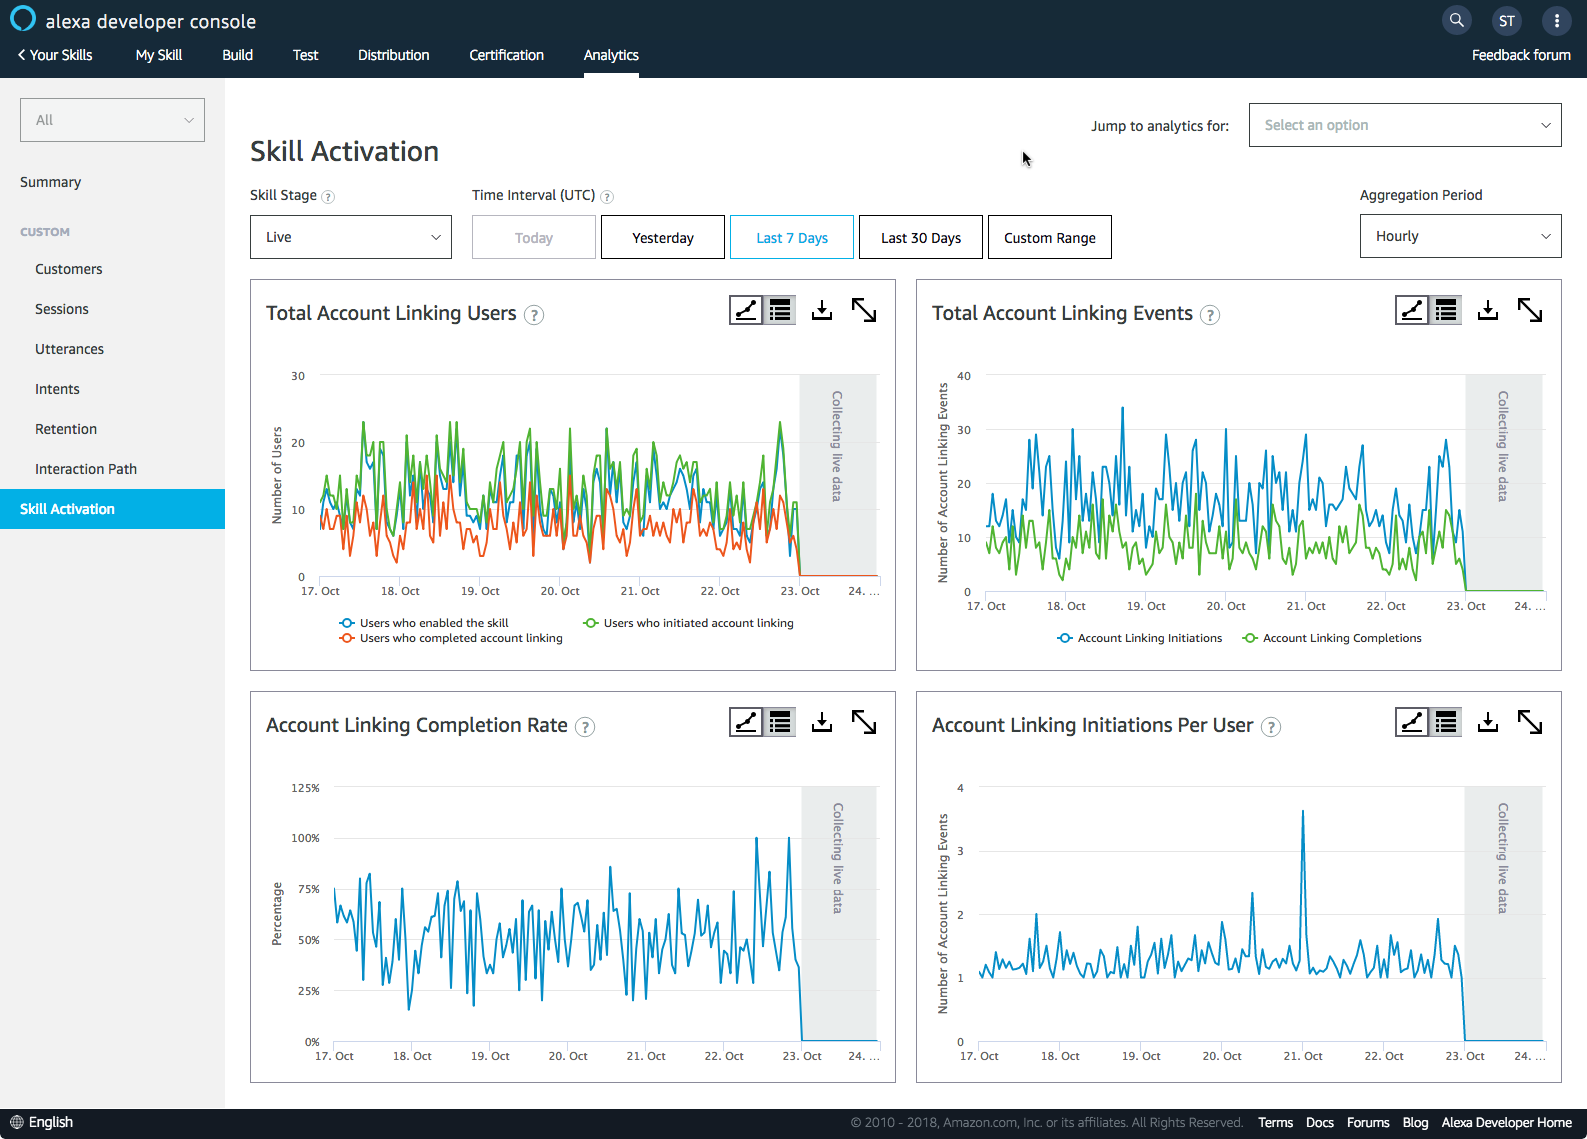This screenshot has height=1139, width=1587.
Task: Switch Total Account Linking Users to table view
Action: (780, 311)
